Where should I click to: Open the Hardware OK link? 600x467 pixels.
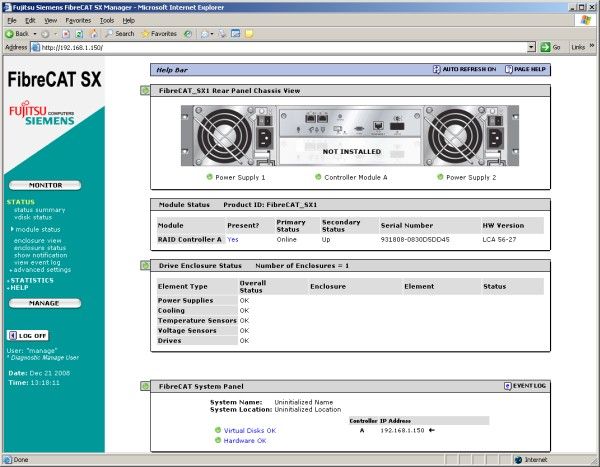(x=245, y=441)
